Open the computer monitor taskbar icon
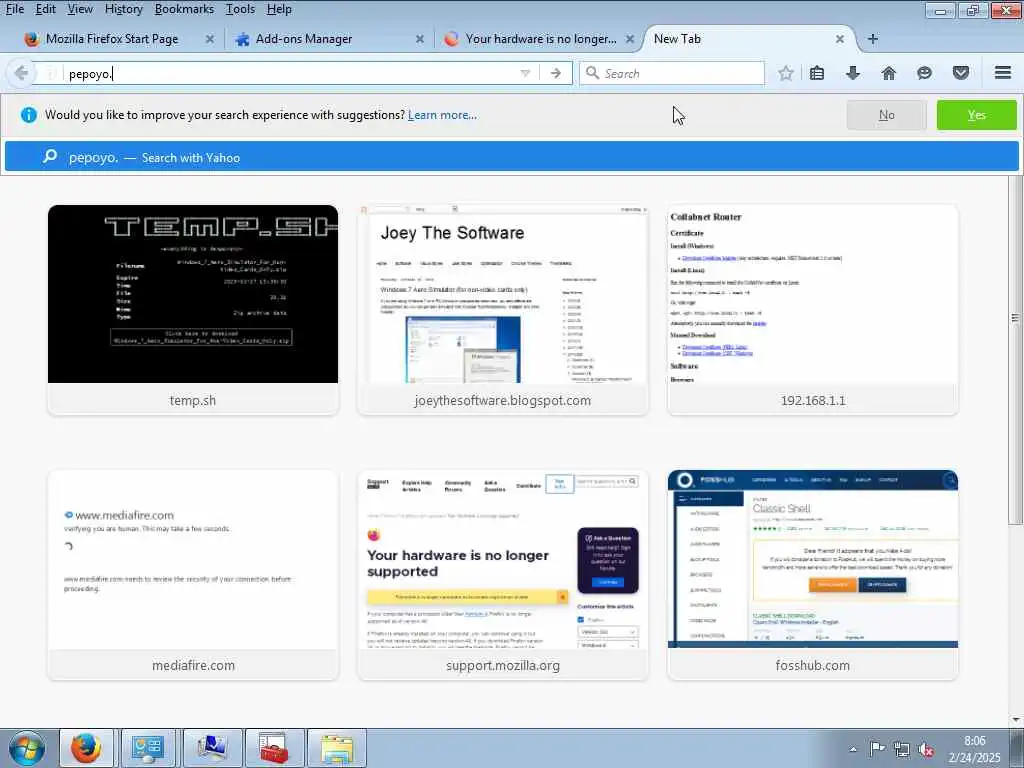 pos(212,748)
